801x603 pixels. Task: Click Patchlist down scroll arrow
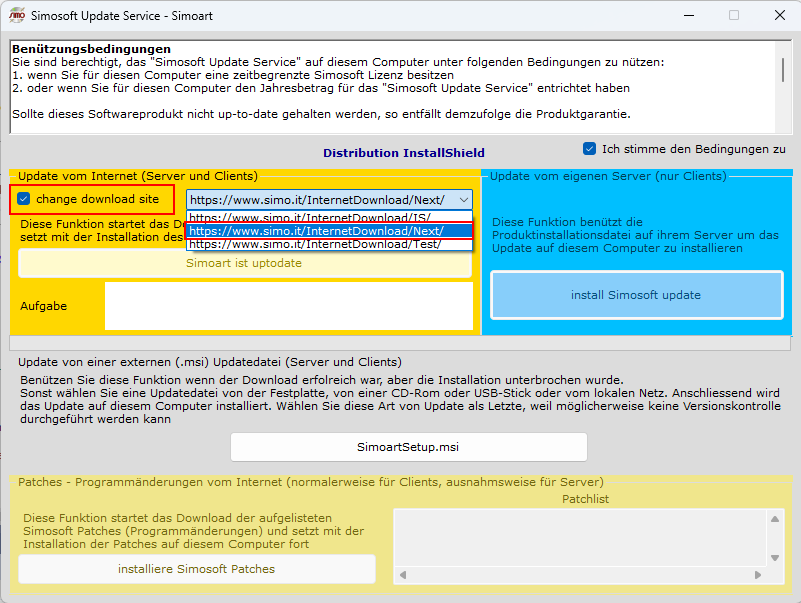pyautogui.click(x=774, y=558)
